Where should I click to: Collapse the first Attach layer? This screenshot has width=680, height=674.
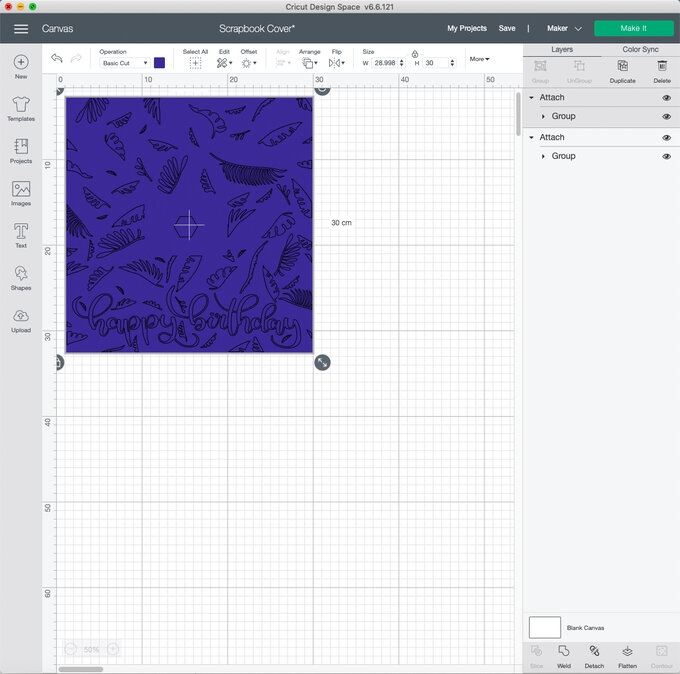tap(531, 98)
